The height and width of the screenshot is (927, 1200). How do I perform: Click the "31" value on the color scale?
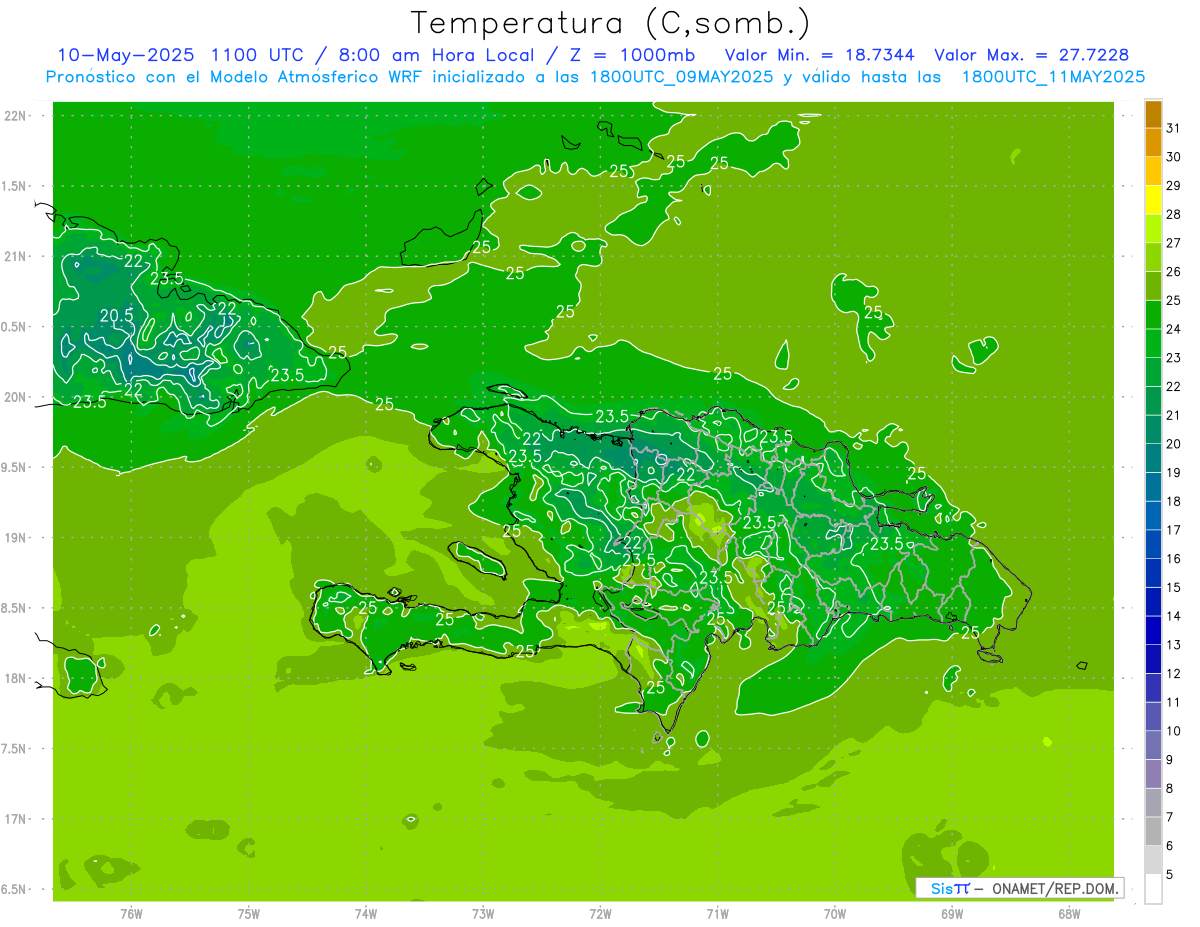pos(1174,127)
